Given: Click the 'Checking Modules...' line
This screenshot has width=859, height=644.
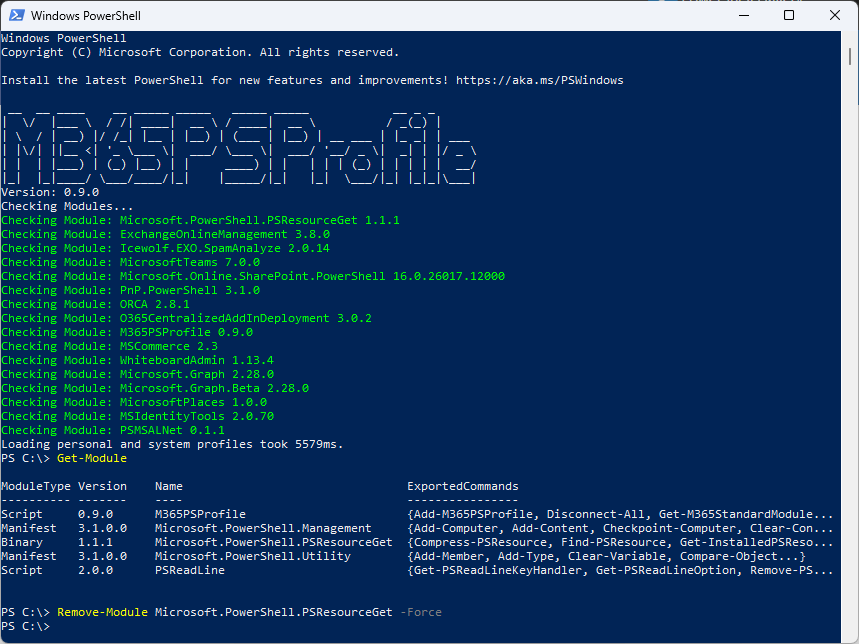Looking at the screenshot, I should [x=67, y=206].
